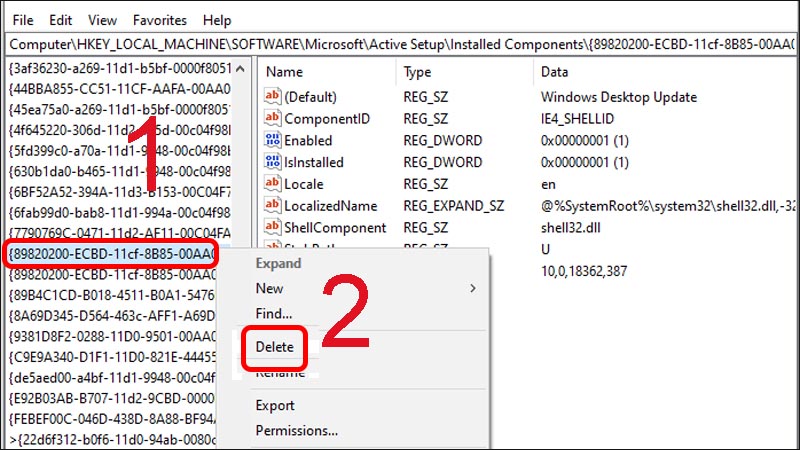Click the REG_EXPAND_SZ type cell
This screenshot has height=450, width=800.
click(x=454, y=206)
